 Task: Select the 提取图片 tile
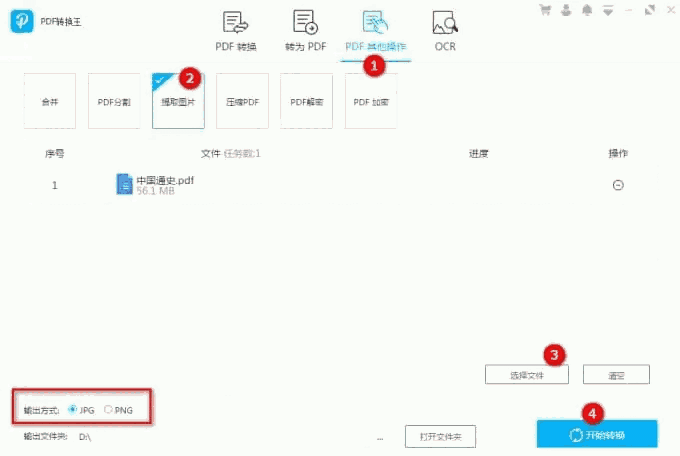pos(178,101)
